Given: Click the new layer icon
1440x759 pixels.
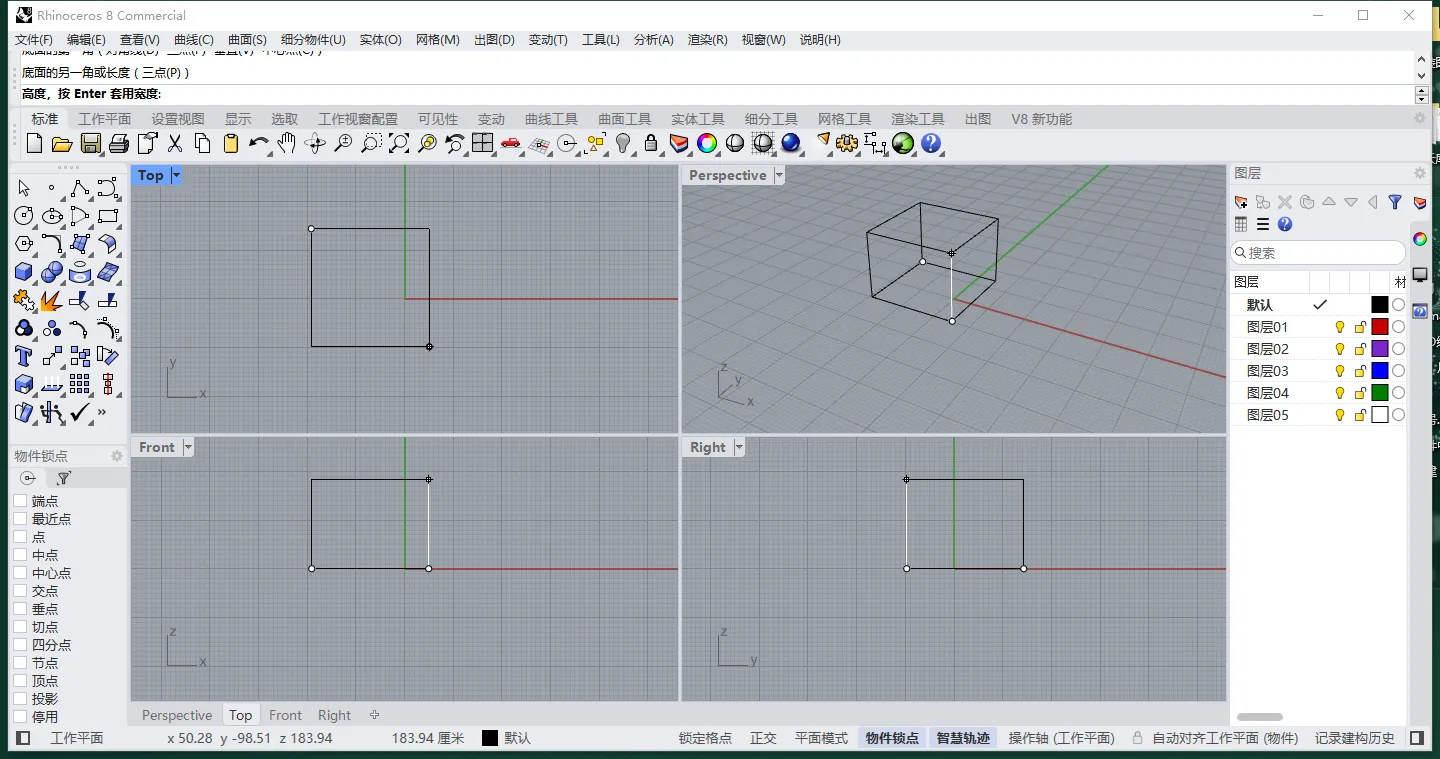Looking at the screenshot, I should coord(1241,202).
